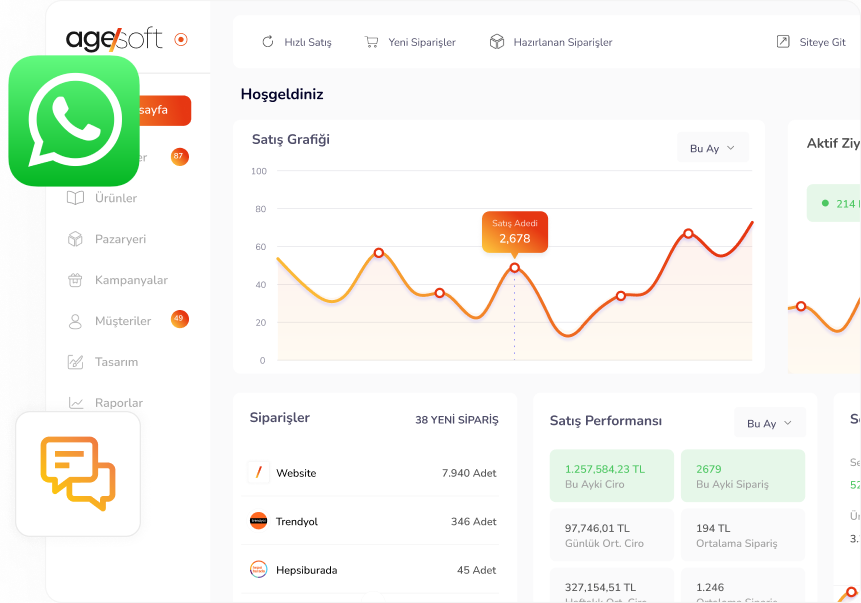Open the Bu Ay dropdown in Satış Grafiği
861x603 pixels.
(x=712, y=148)
